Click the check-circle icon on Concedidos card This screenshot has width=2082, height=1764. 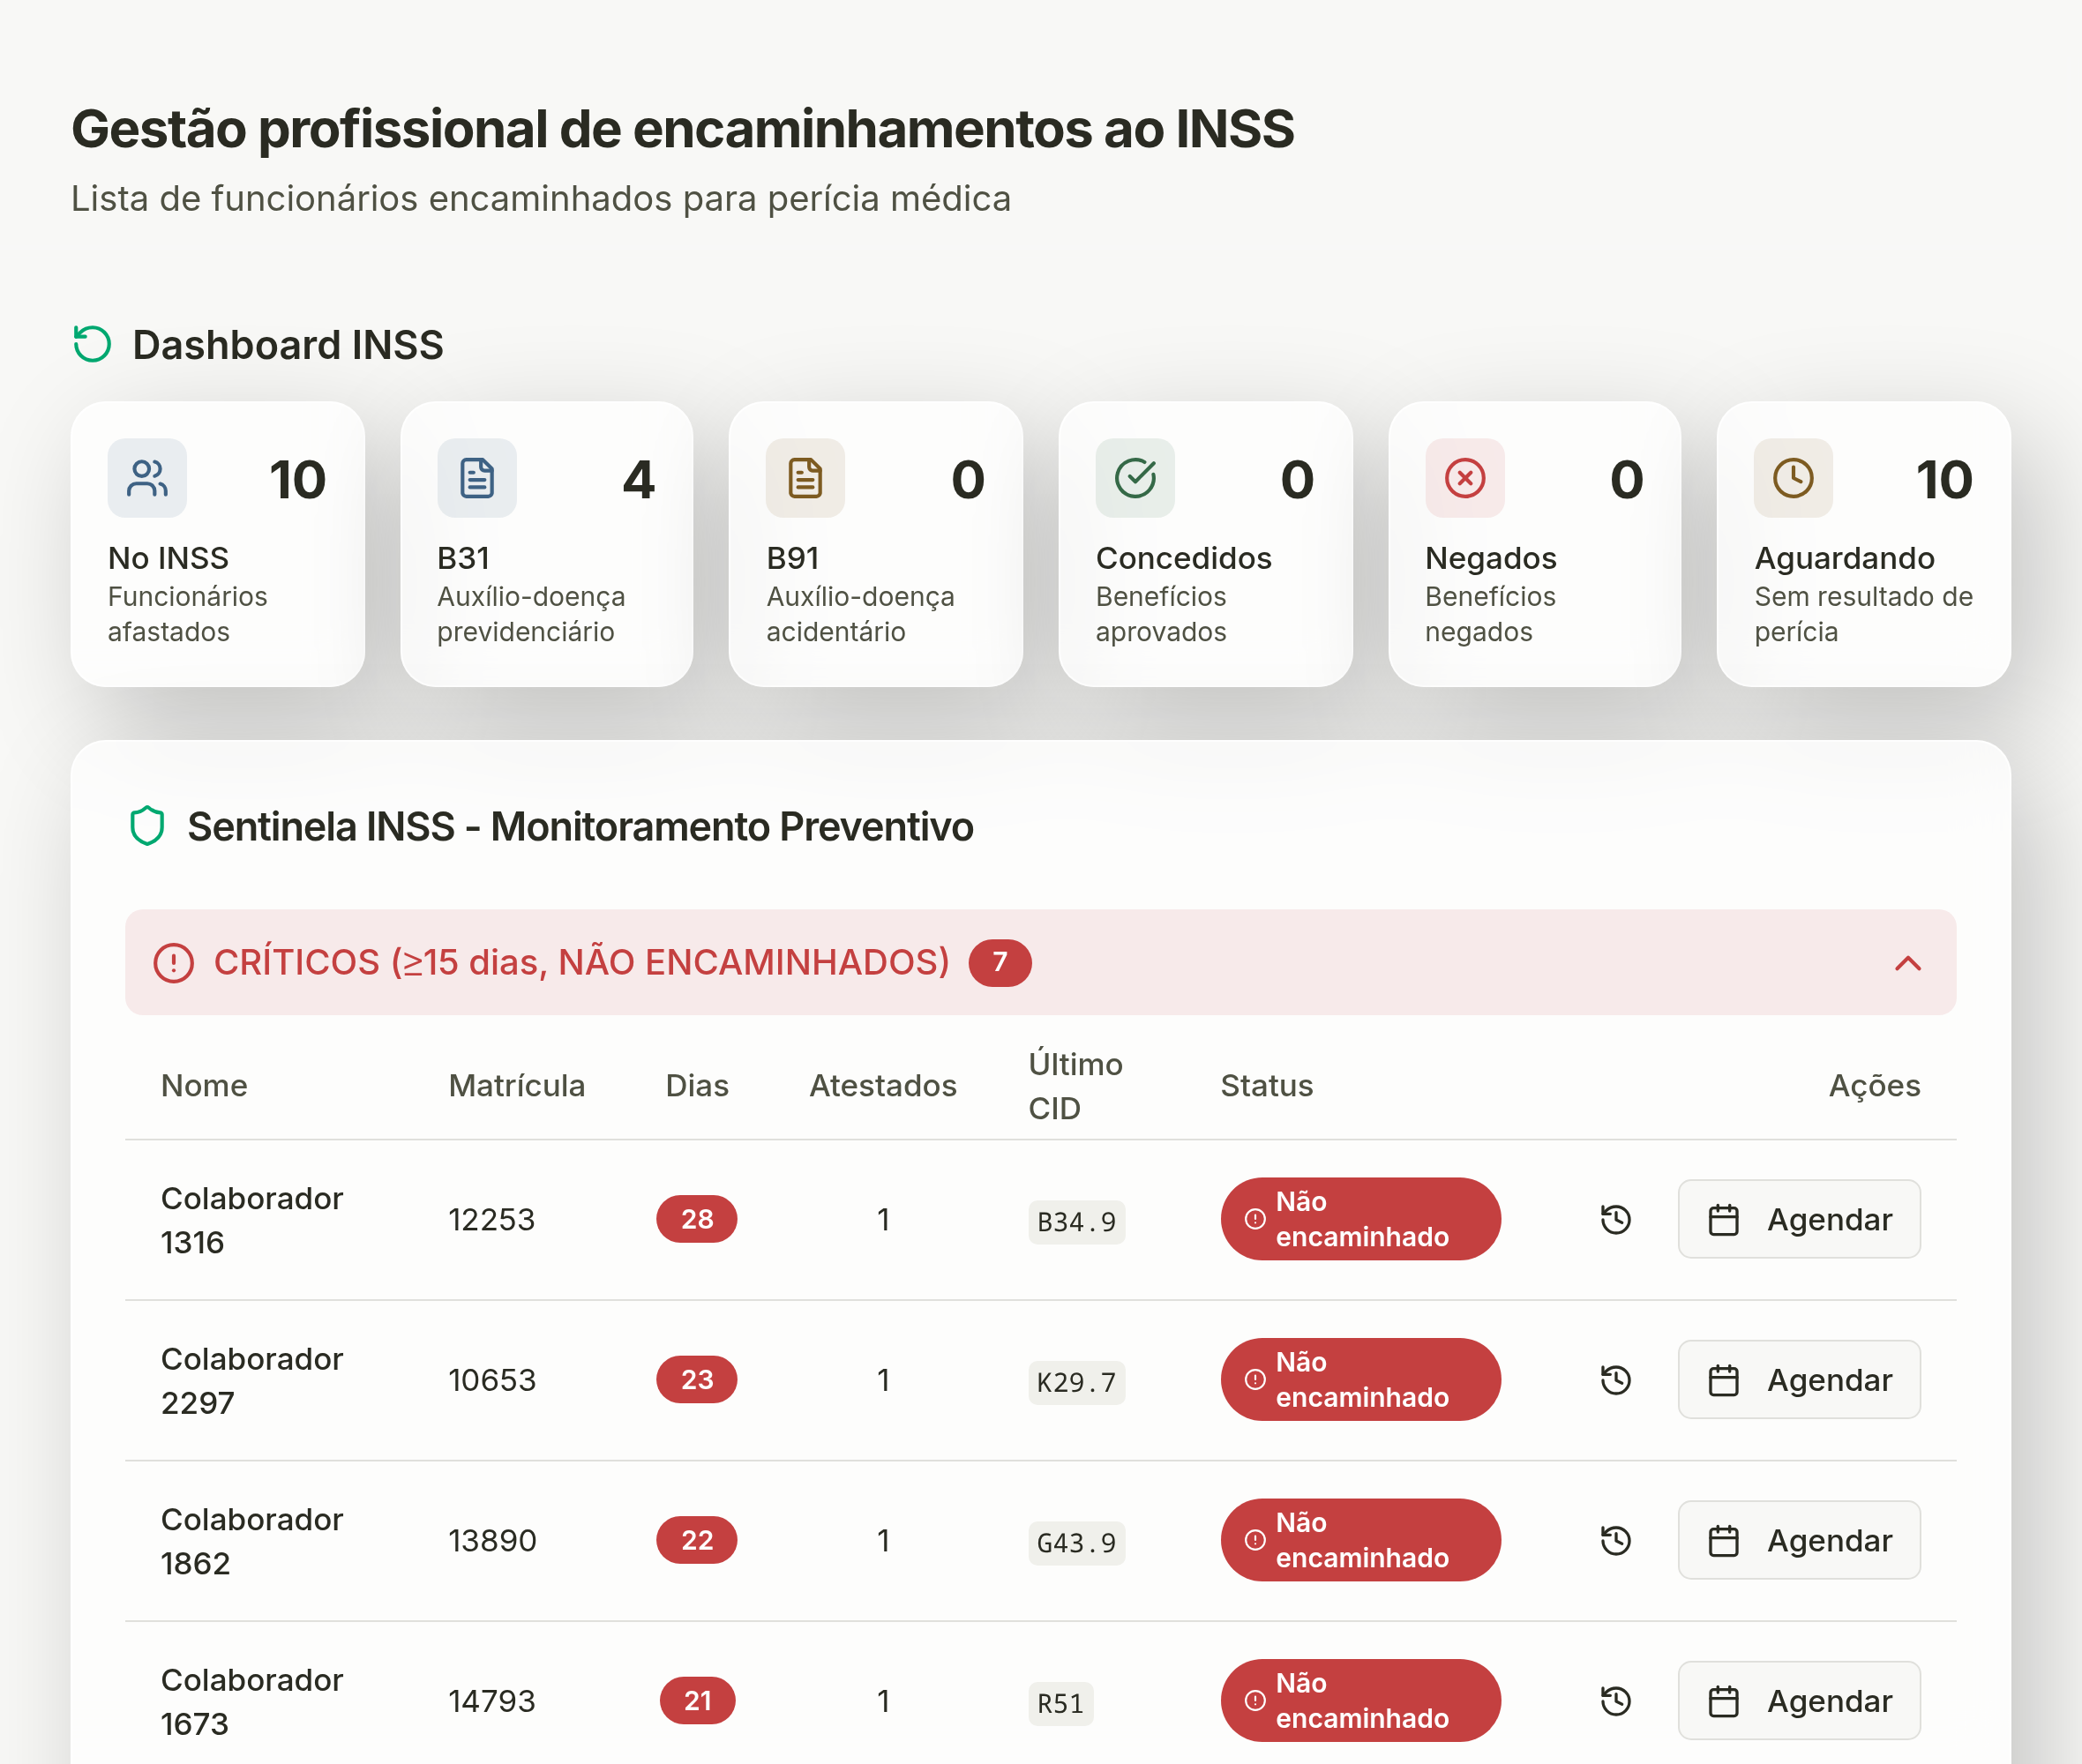(1135, 478)
